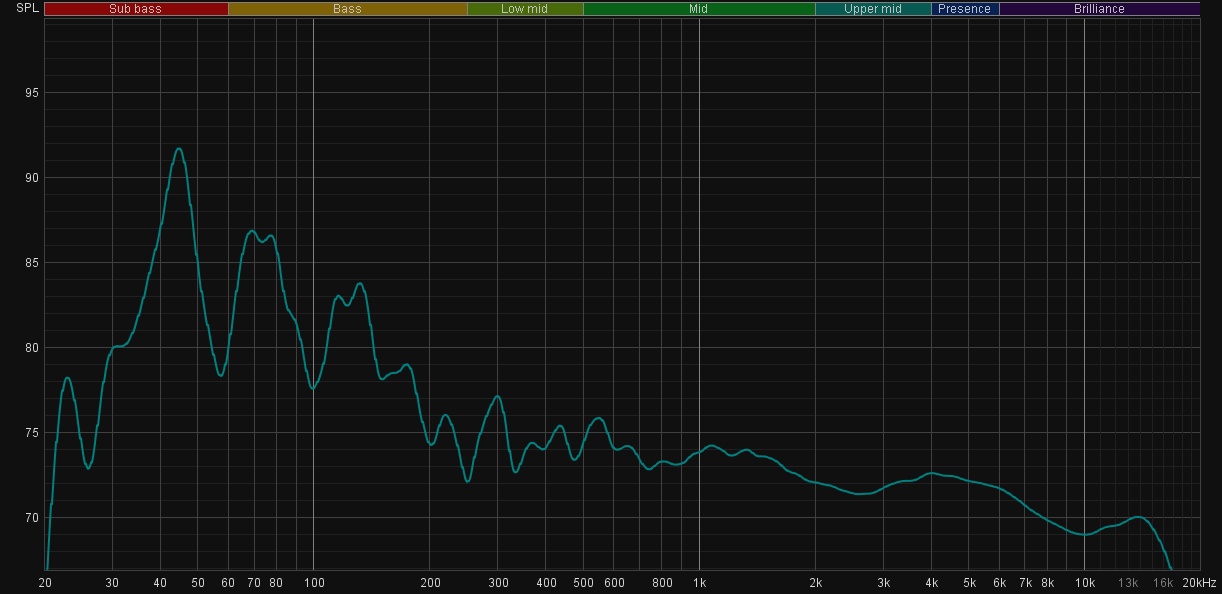This screenshot has width=1222, height=594.
Task: Click the Sub bass band label
Action: click(x=135, y=9)
